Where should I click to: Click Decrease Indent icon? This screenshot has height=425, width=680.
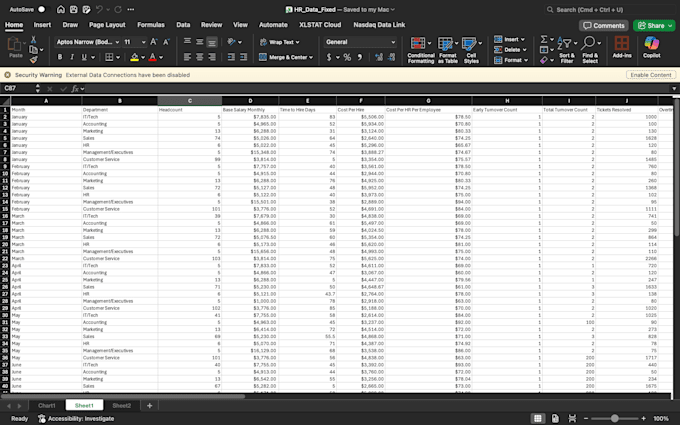tap(231, 57)
